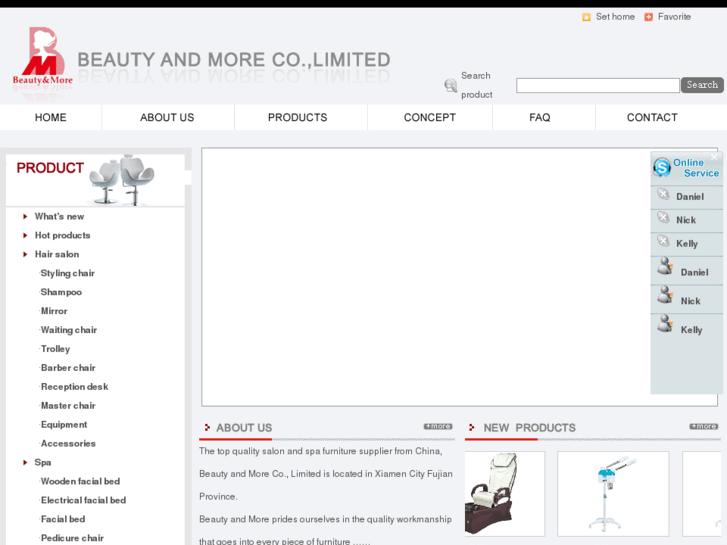Click the MSN icon beside second Daniel

coord(665,266)
